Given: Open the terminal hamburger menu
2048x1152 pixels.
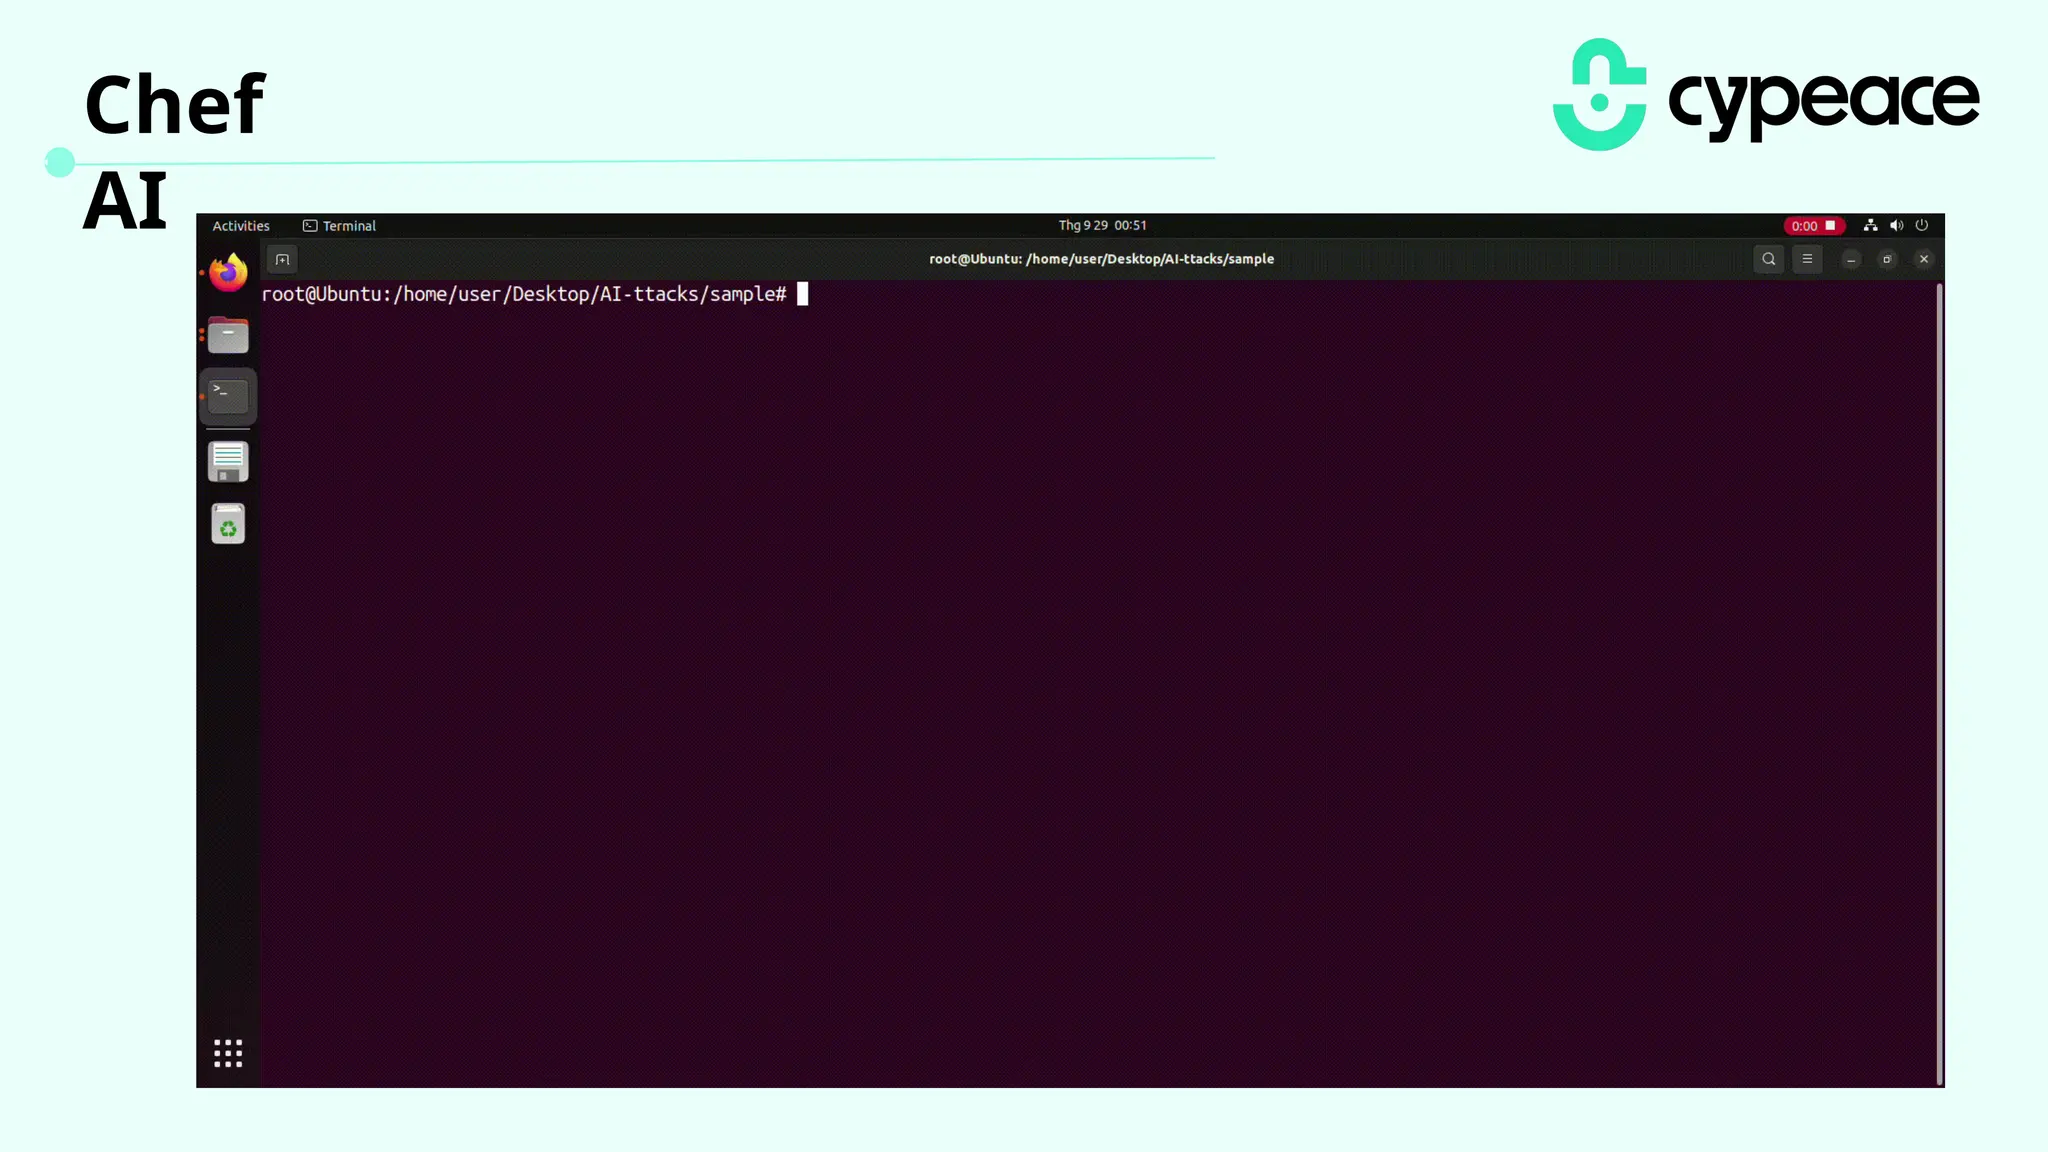Looking at the screenshot, I should click(x=1806, y=259).
